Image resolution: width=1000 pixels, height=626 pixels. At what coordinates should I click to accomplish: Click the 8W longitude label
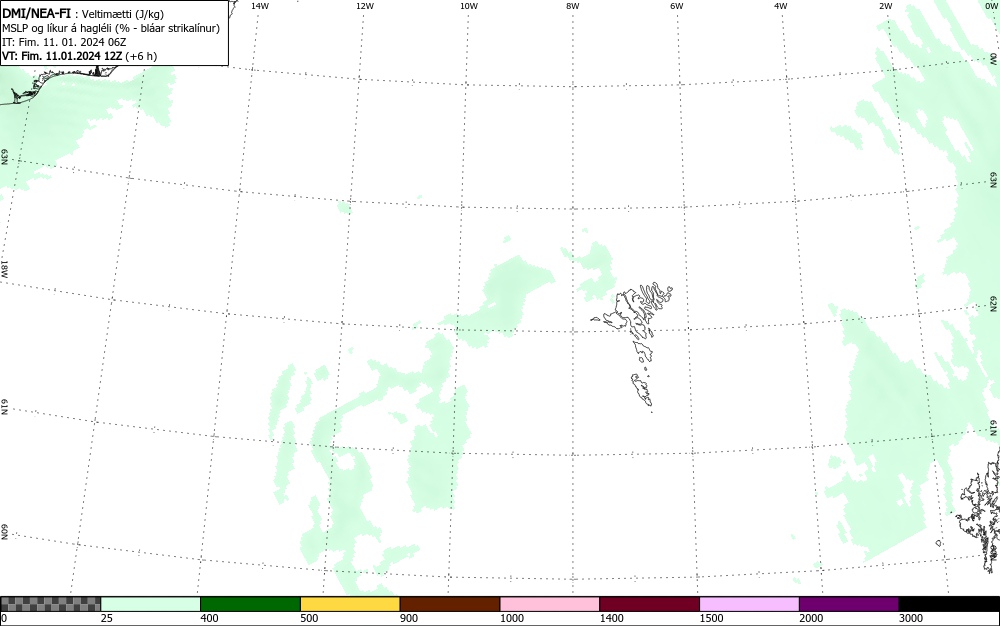pyautogui.click(x=573, y=6)
